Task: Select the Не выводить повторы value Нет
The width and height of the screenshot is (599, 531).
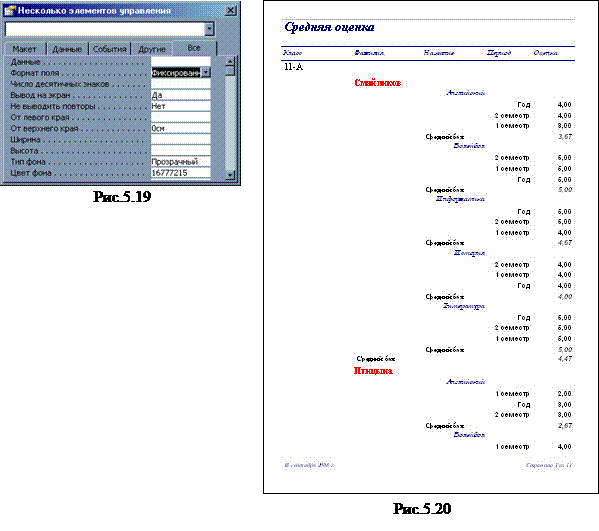Action: (x=181, y=106)
